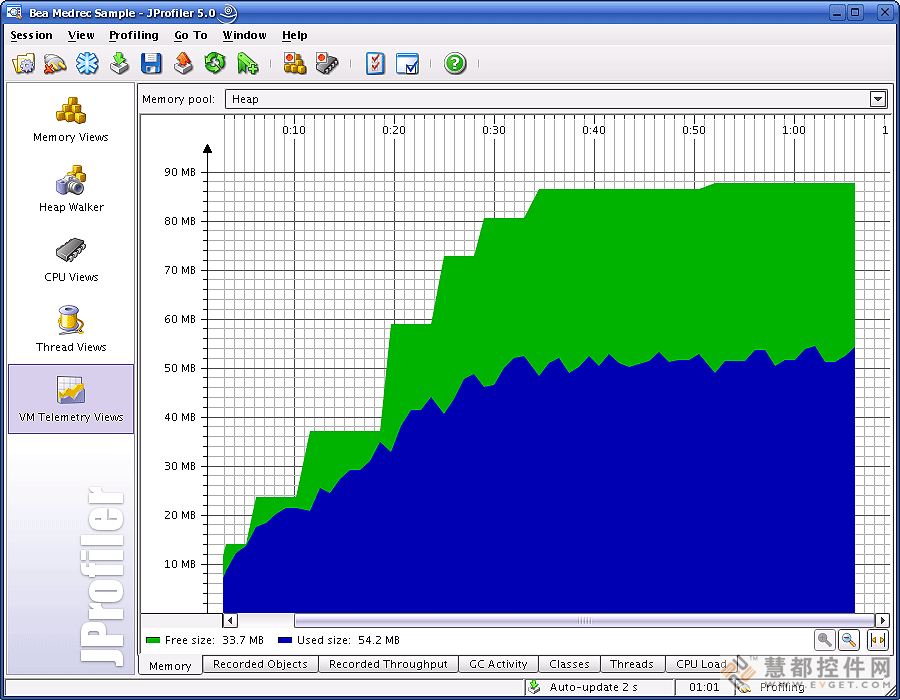Open the Profiling menu
The image size is (900, 700).
pyautogui.click(x=133, y=35)
